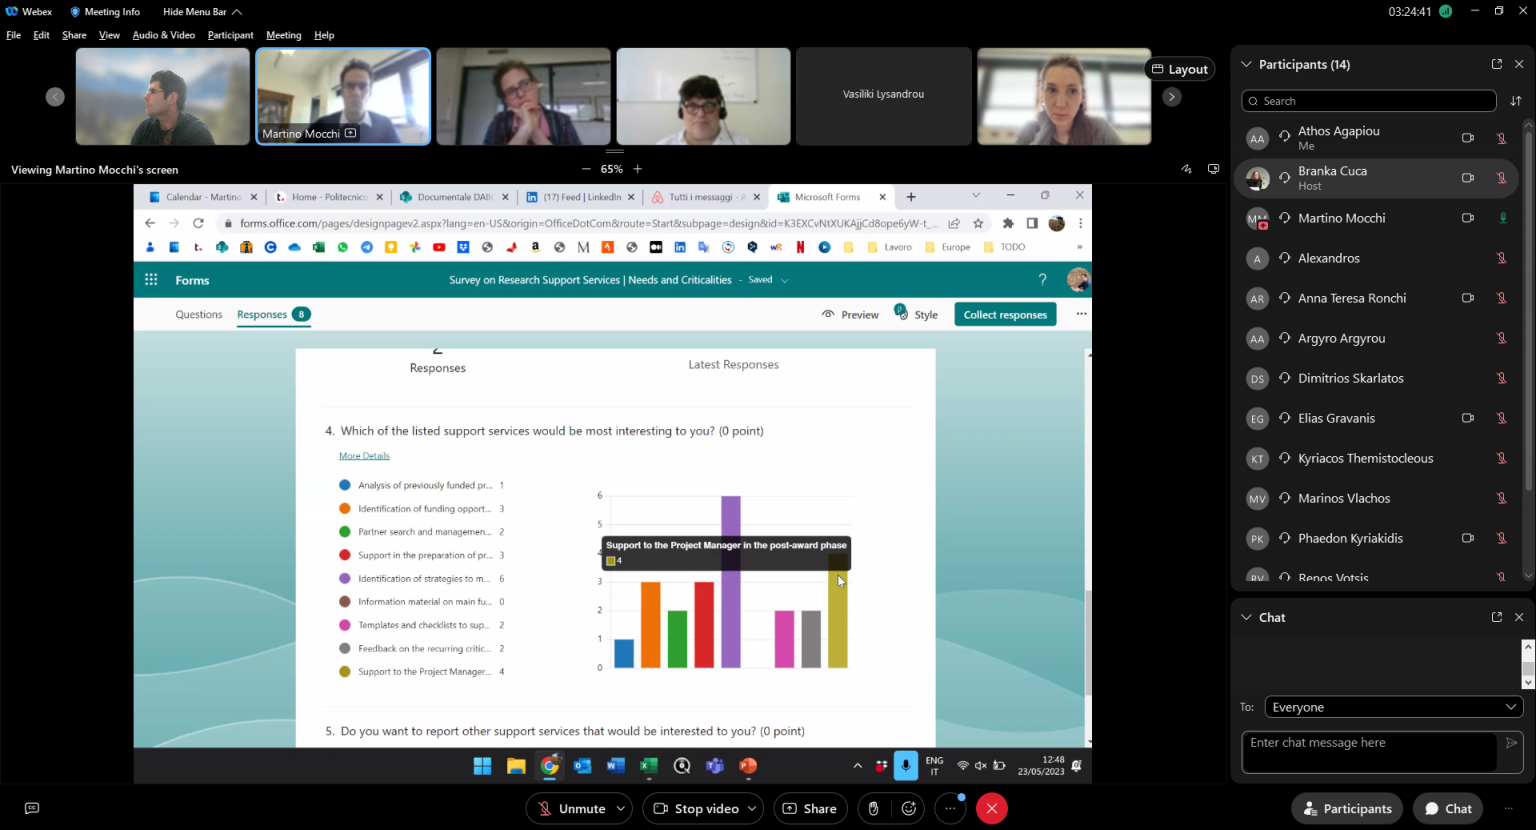The image size is (1536, 830).
Task: Click the Layout button
Action: pyautogui.click(x=1180, y=69)
